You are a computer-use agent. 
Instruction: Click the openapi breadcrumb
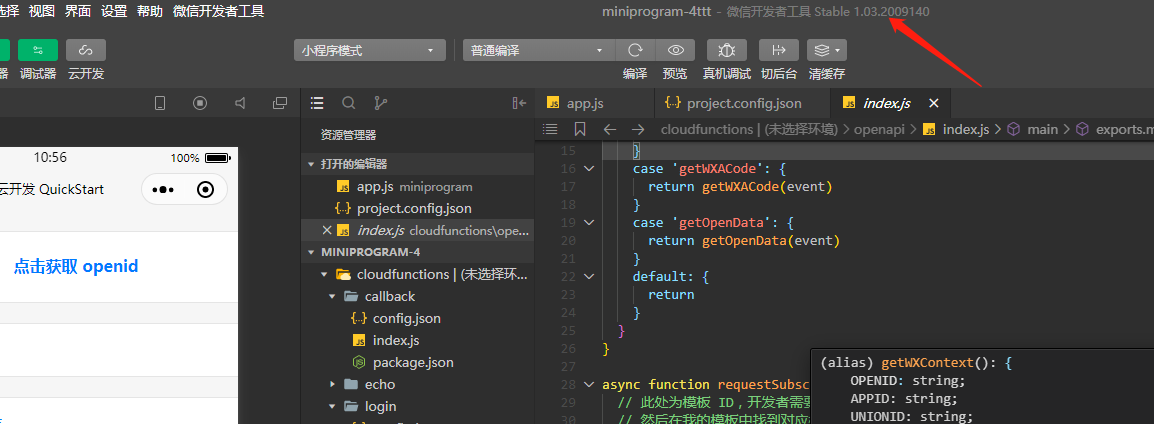(881, 130)
